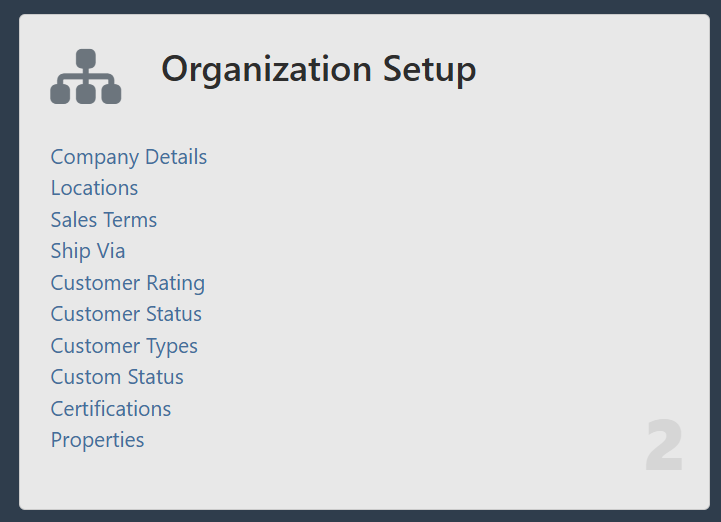Open Customer Types configuration
721x522 pixels.
coord(124,346)
